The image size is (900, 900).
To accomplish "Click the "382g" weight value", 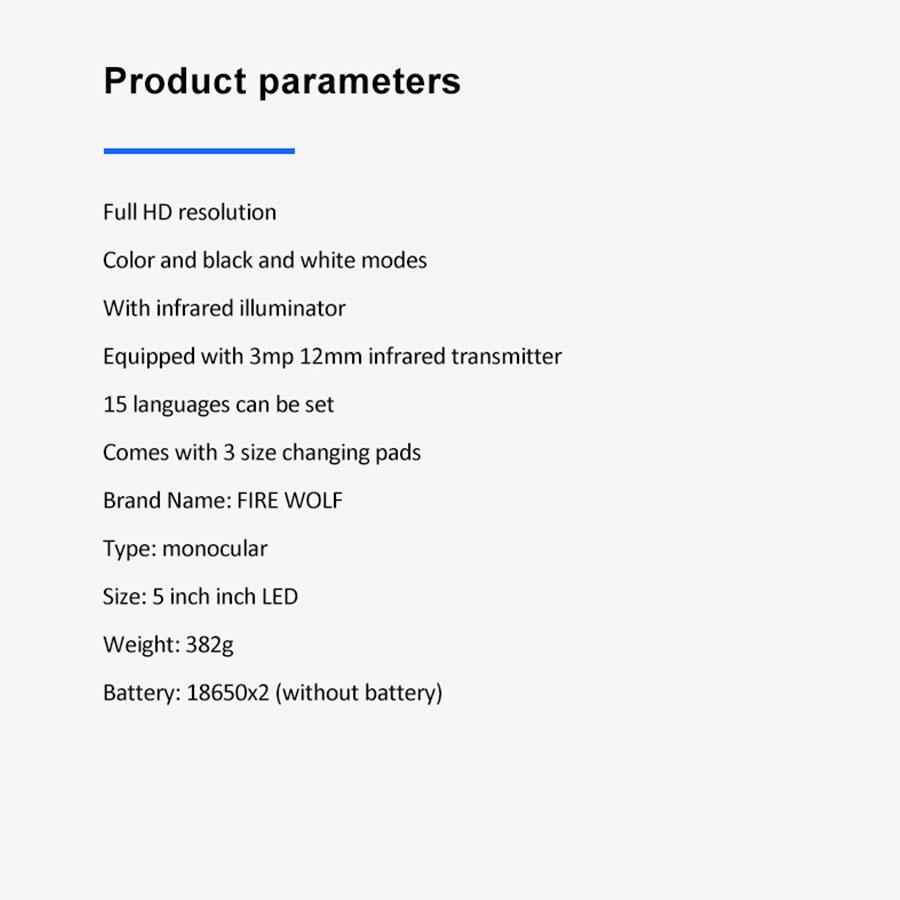I will coord(210,644).
